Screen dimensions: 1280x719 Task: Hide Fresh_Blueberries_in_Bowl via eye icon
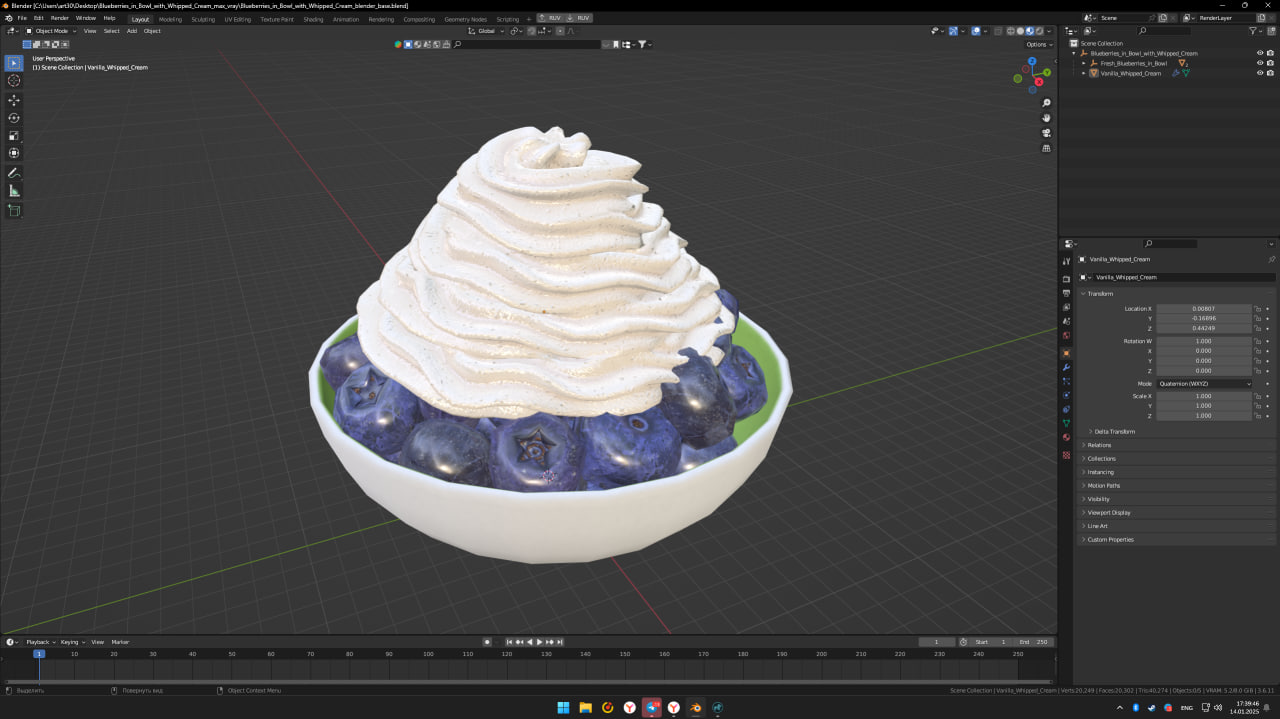[x=1260, y=63]
